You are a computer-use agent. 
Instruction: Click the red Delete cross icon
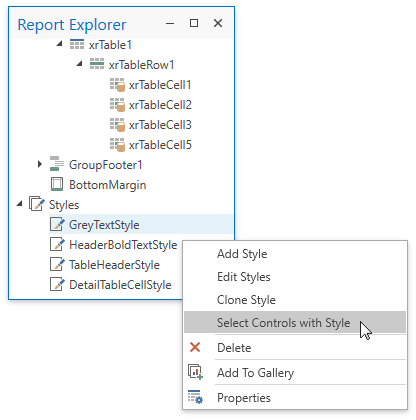point(195,347)
